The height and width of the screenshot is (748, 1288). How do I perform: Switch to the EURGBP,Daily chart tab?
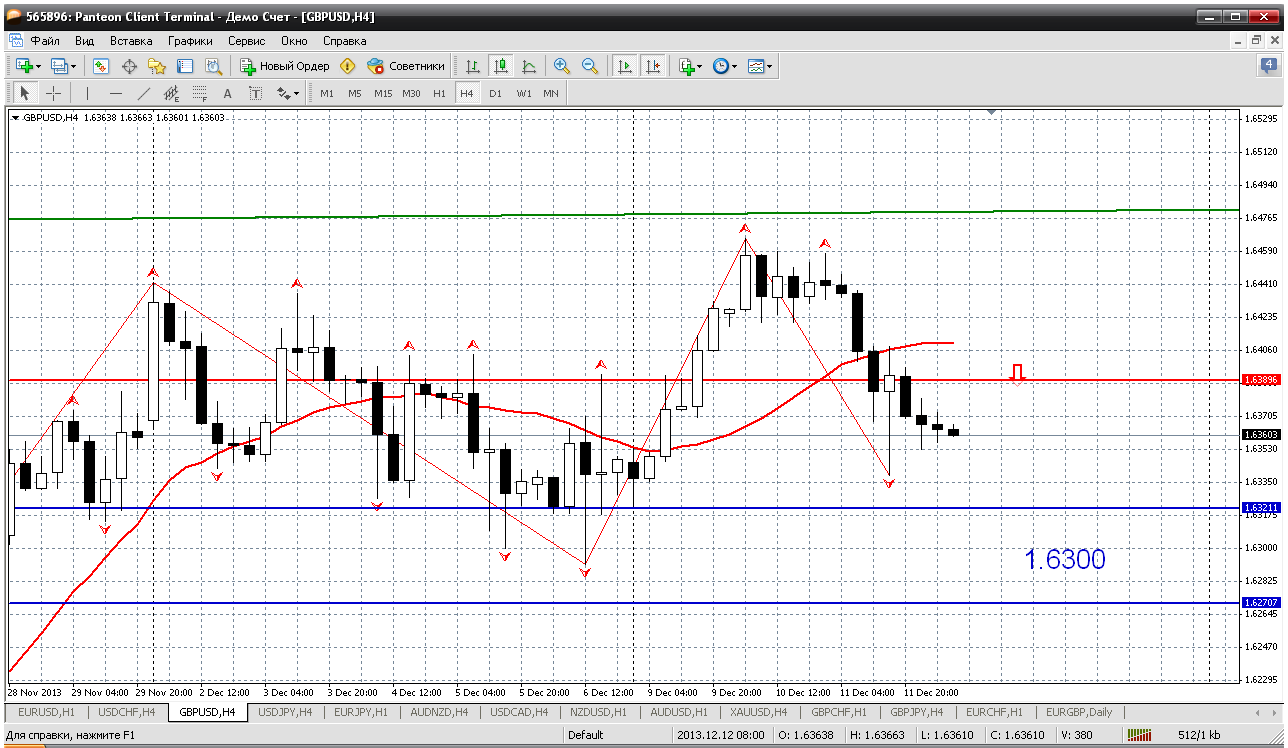coord(1079,712)
